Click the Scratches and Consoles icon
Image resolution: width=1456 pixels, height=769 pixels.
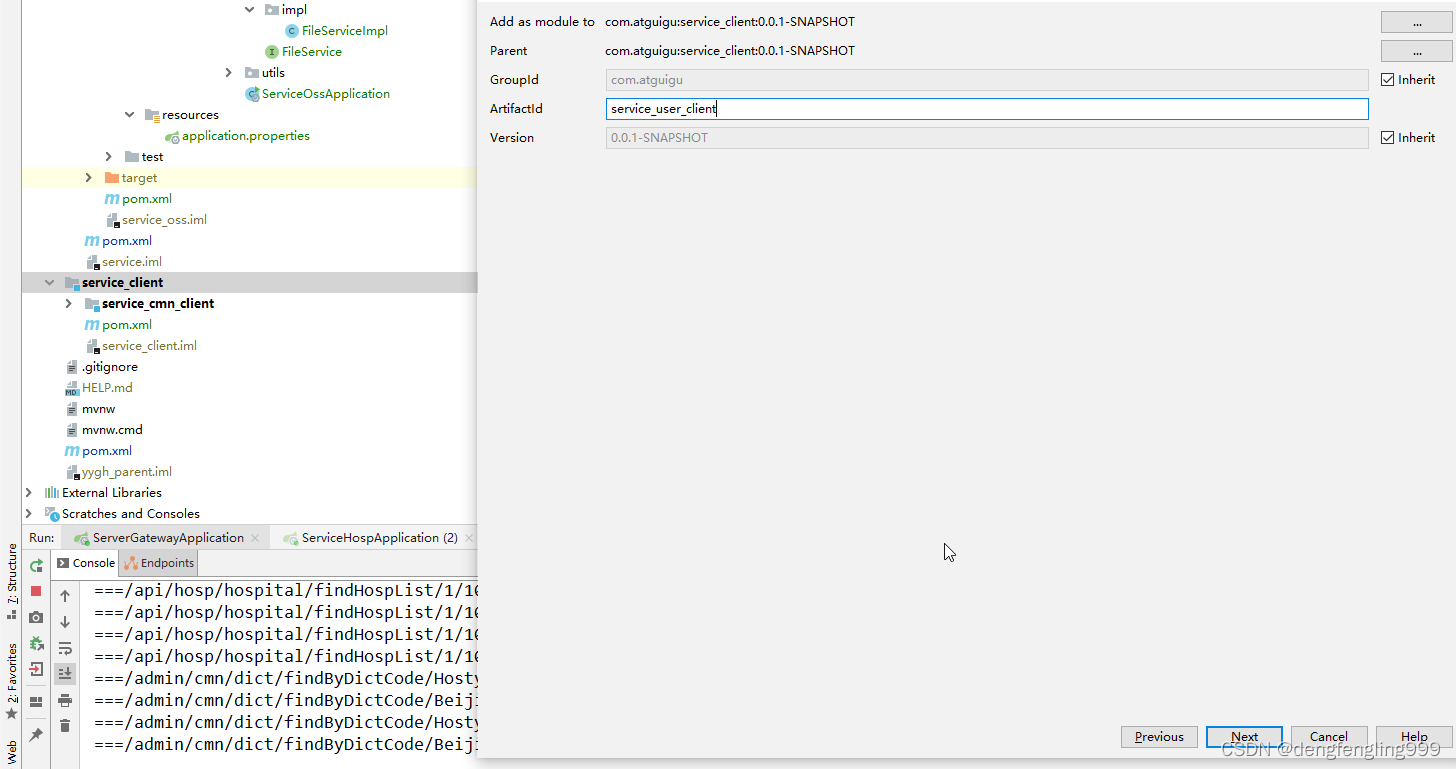(x=52, y=514)
